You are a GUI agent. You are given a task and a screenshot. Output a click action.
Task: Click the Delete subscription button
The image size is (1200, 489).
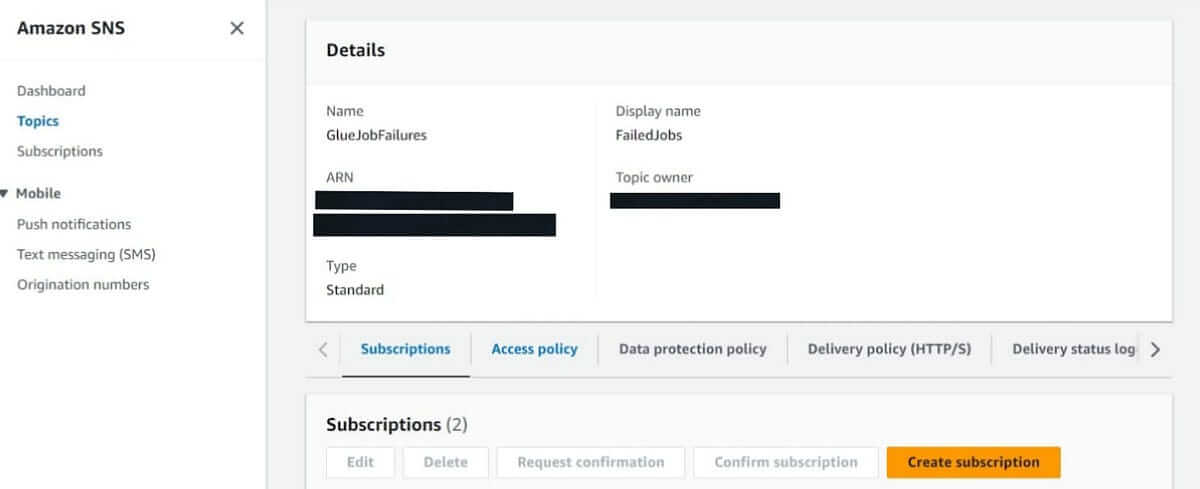[445, 462]
